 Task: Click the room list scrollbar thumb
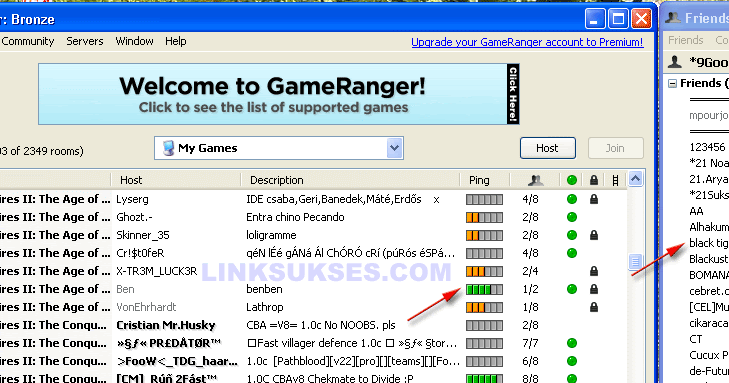[x=636, y=262]
